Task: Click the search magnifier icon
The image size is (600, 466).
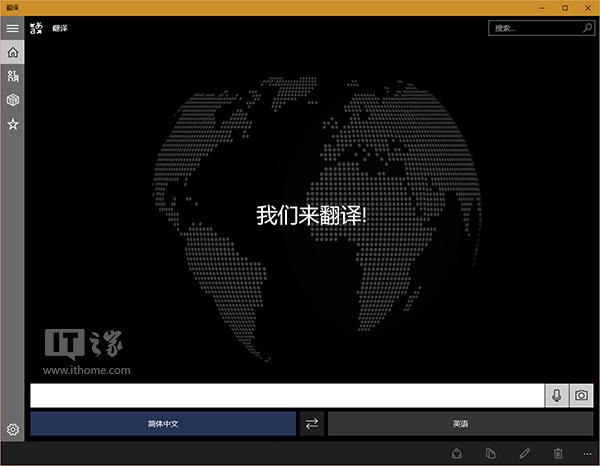Action: click(x=585, y=28)
